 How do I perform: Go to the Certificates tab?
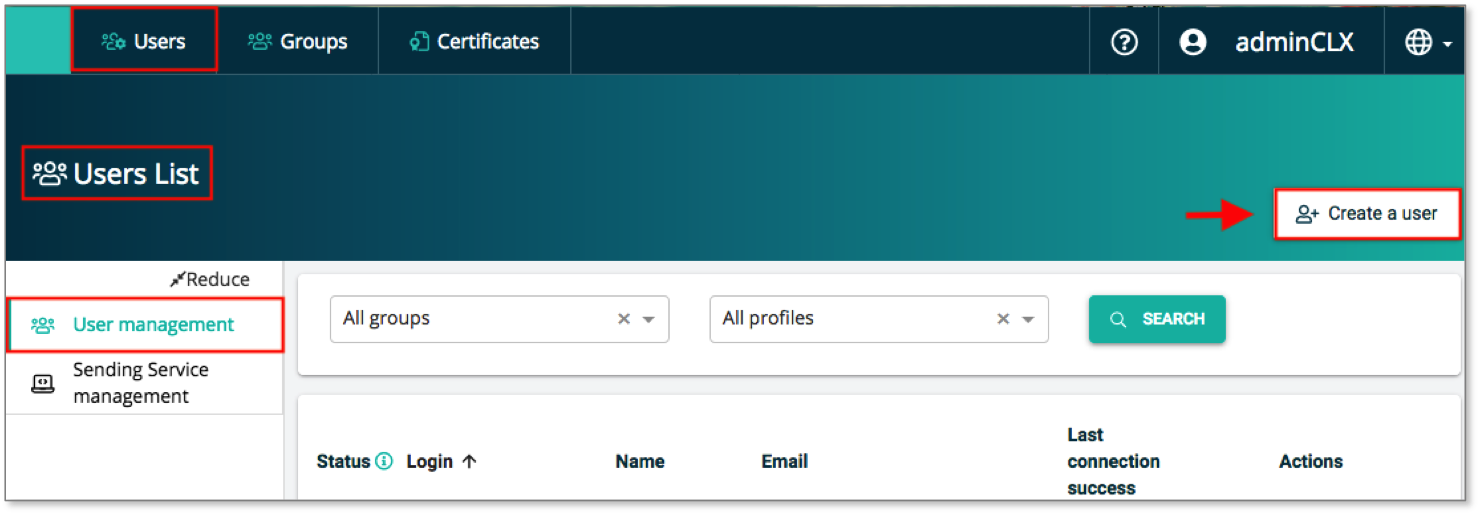click(474, 41)
